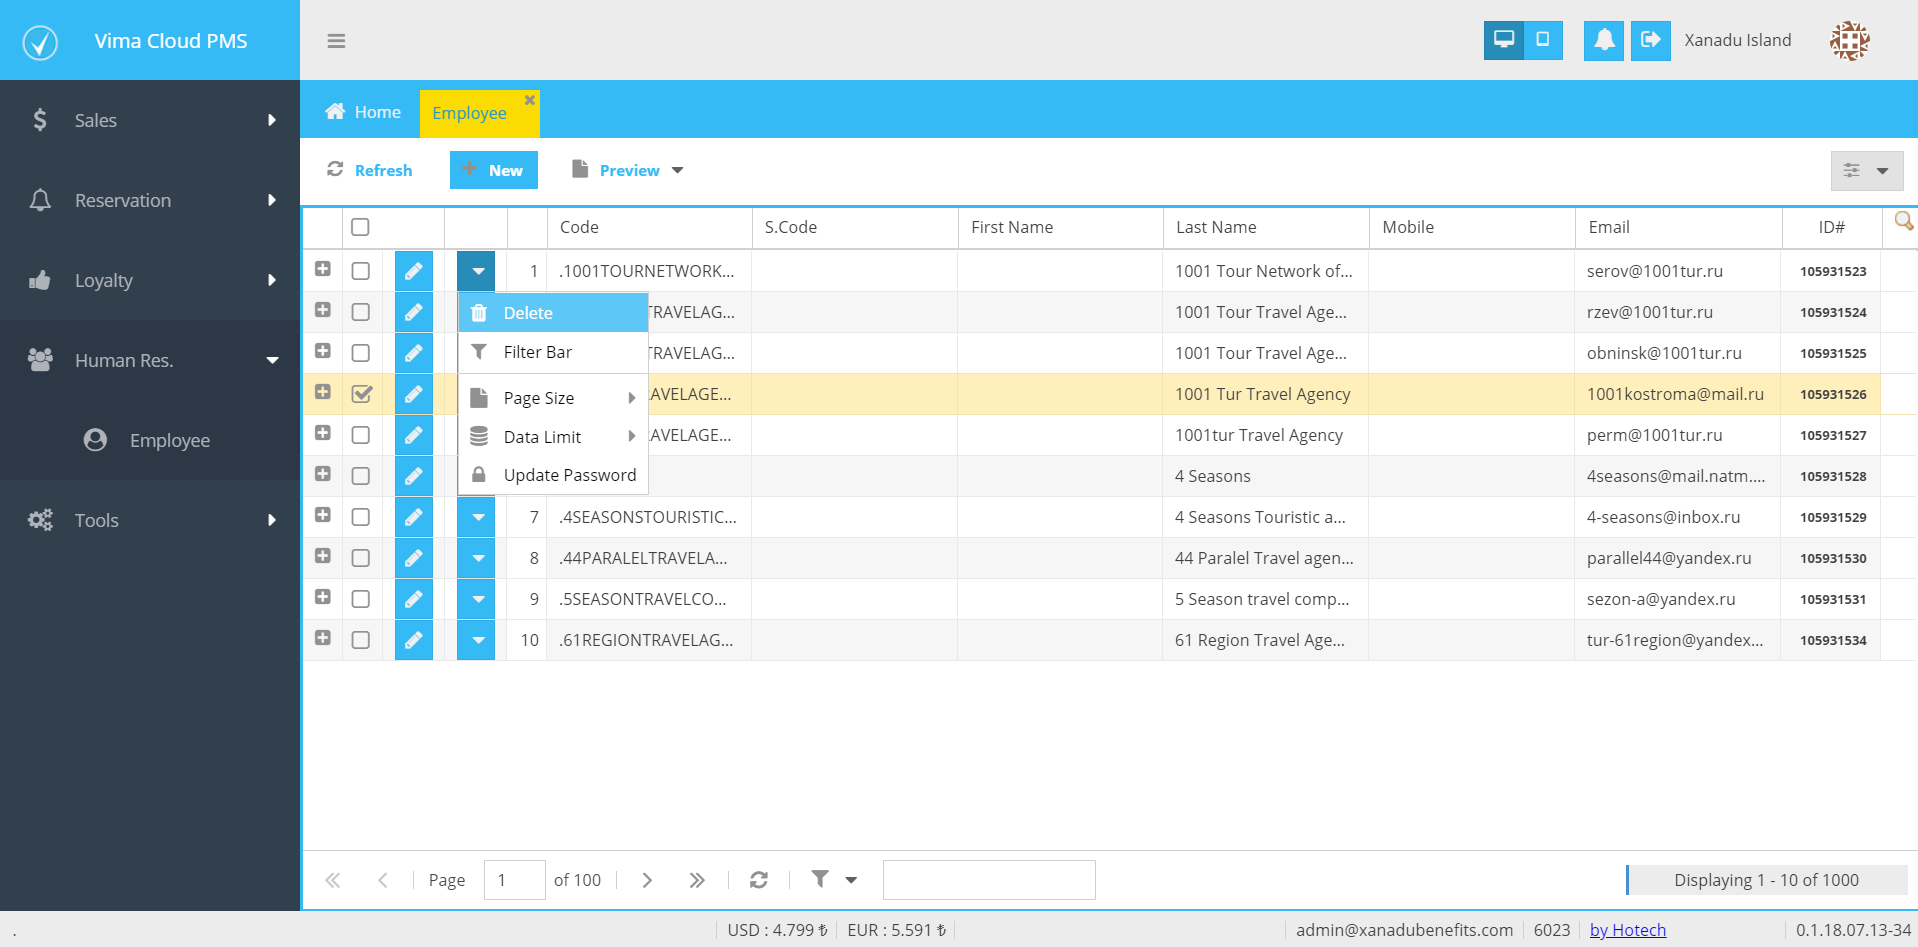Sort by the Last Name column header
Image resolution: width=1918 pixels, height=947 pixels.
(1266, 227)
